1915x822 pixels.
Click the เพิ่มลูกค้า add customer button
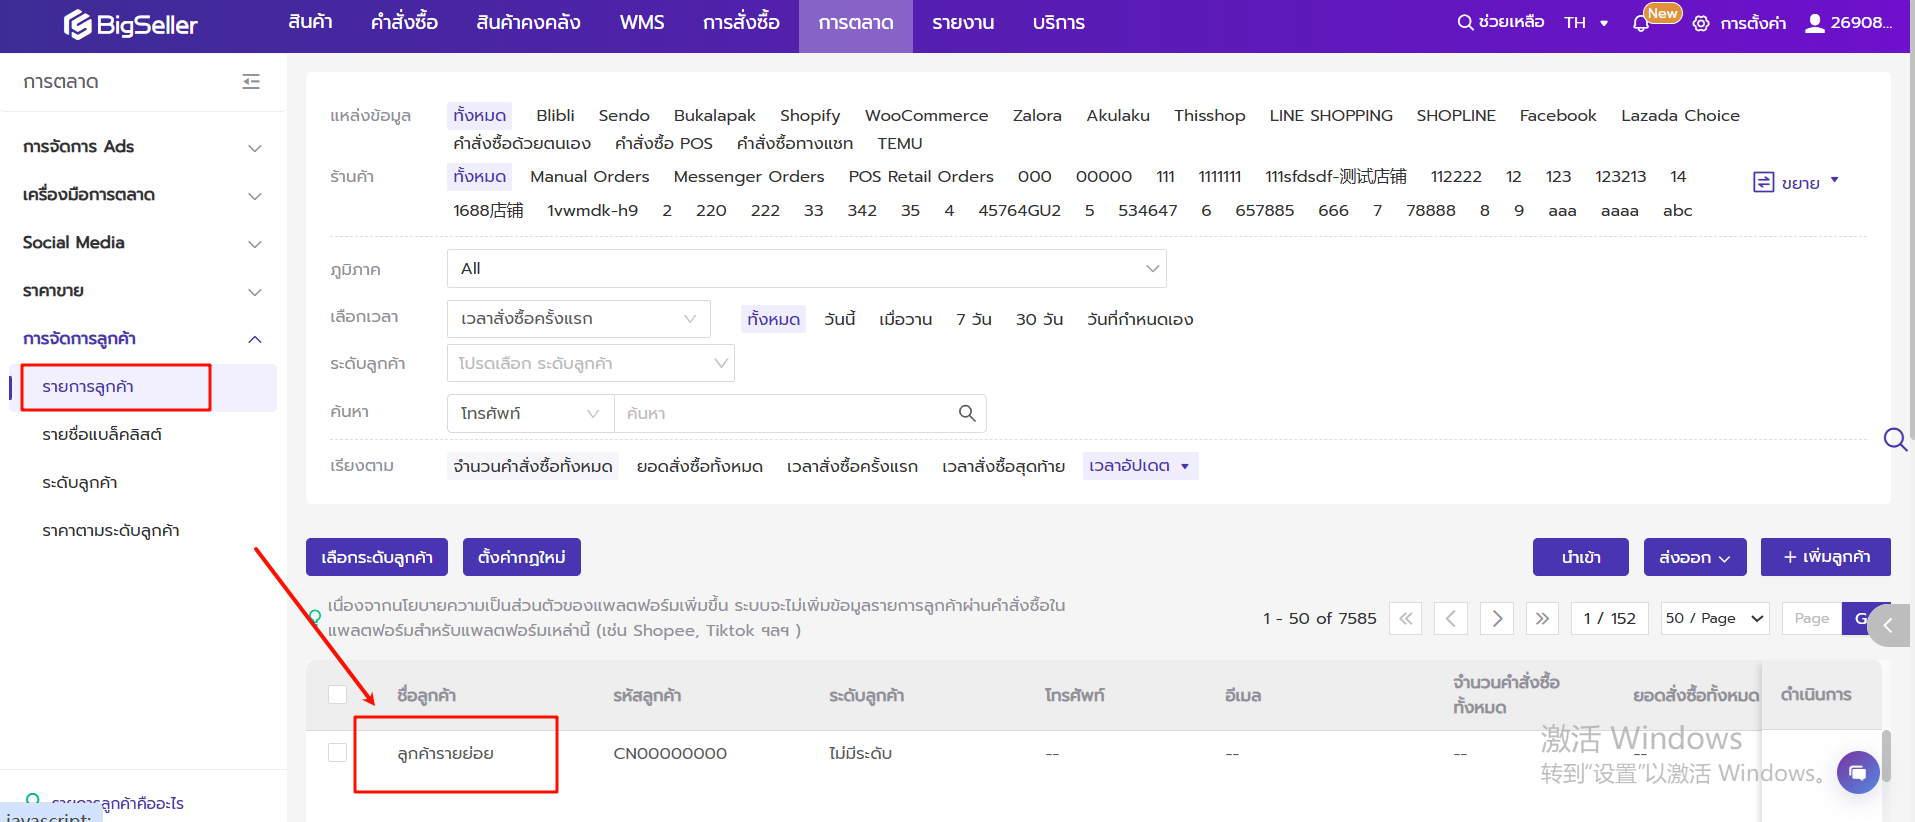[1825, 557]
